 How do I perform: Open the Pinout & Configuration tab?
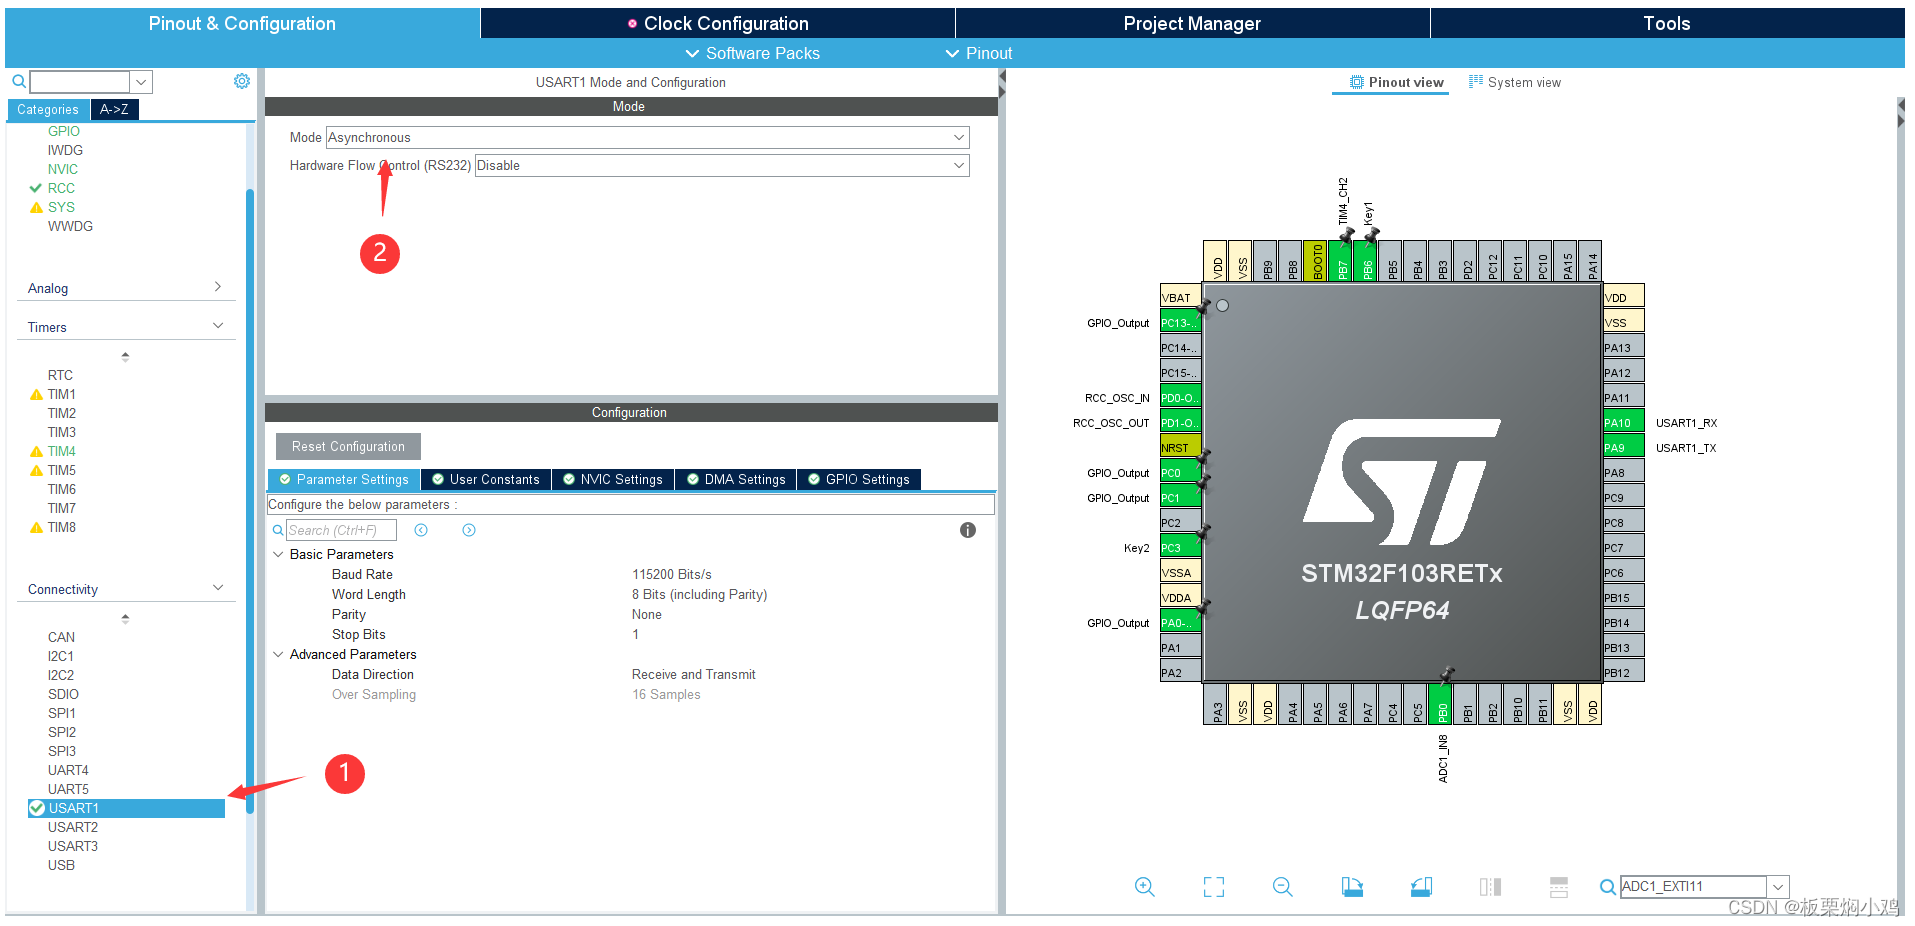click(242, 23)
